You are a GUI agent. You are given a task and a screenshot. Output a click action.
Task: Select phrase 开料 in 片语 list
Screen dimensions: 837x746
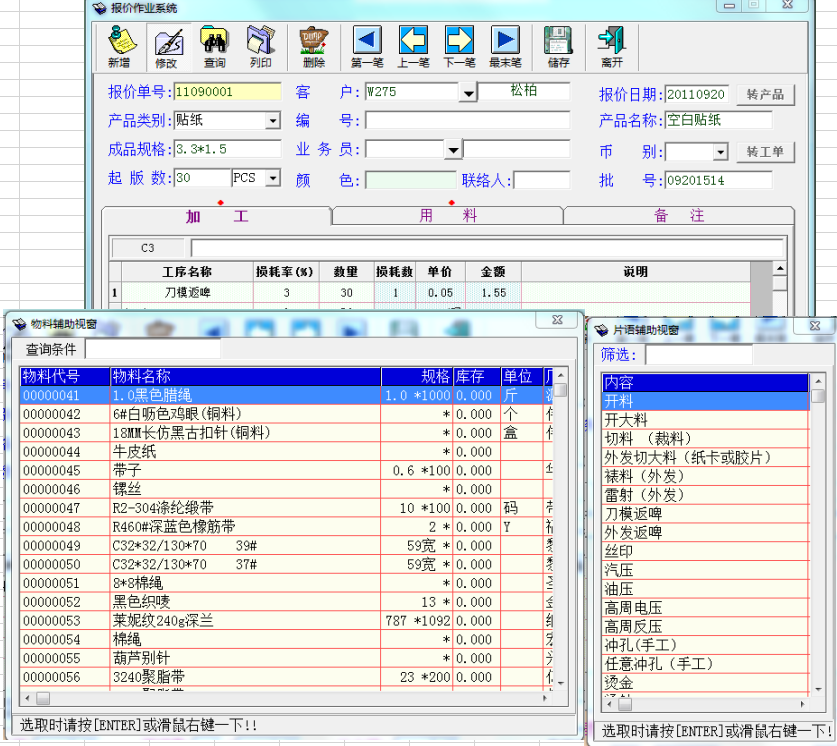click(x=706, y=401)
